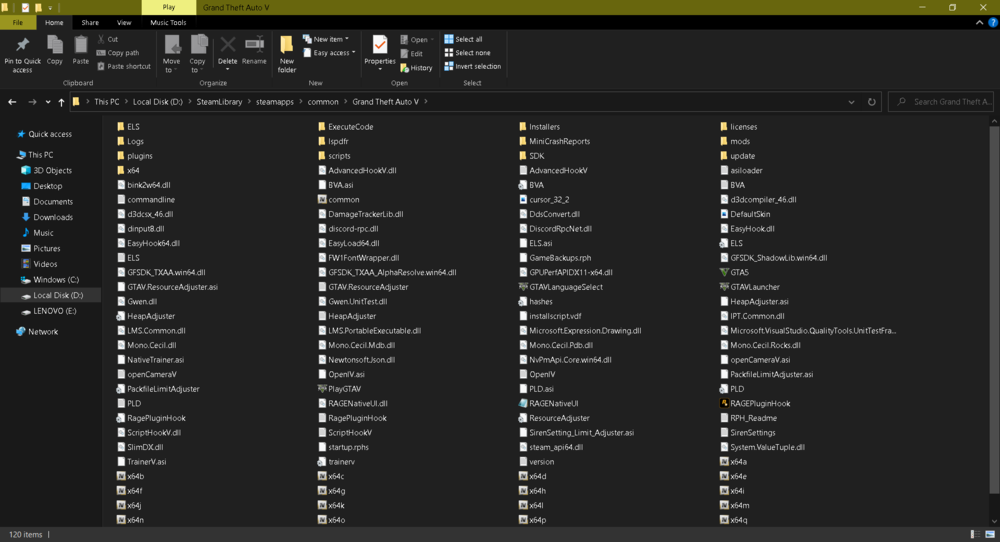Open the Properties checkmark icon
The height and width of the screenshot is (542, 1000).
[380, 45]
